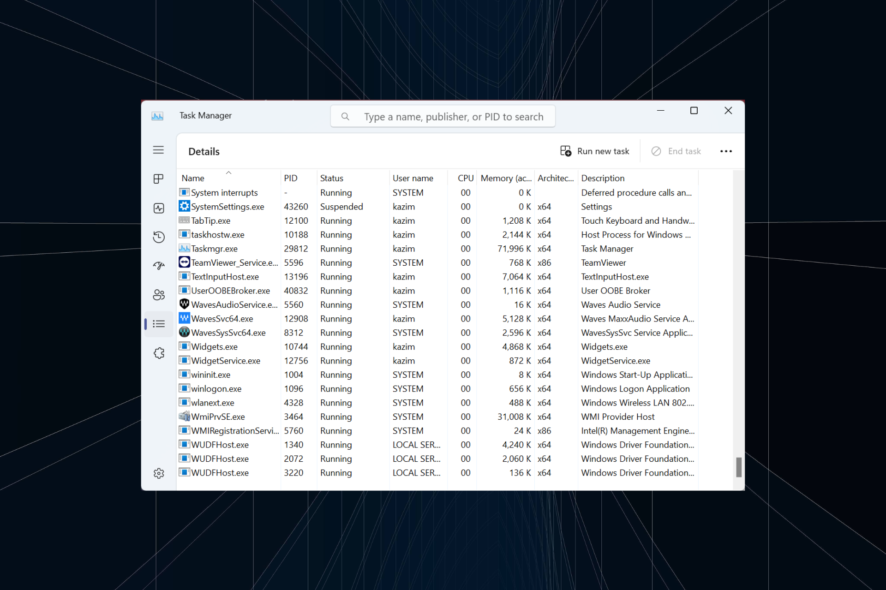The width and height of the screenshot is (886, 590).
Task: Sort by the Memory column header
Action: point(505,177)
